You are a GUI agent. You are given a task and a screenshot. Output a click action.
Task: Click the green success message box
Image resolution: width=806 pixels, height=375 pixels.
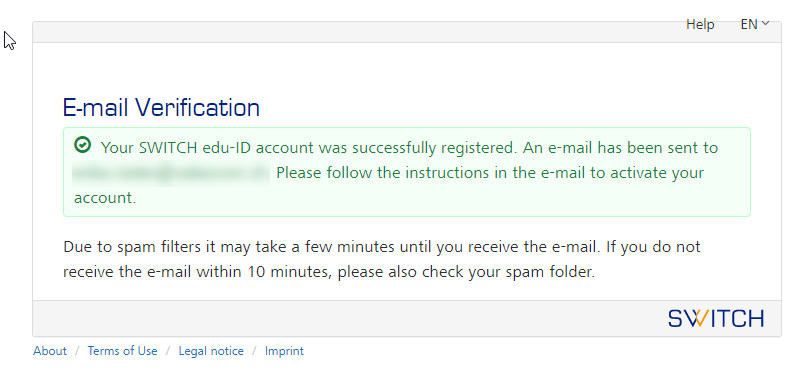(407, 172)
